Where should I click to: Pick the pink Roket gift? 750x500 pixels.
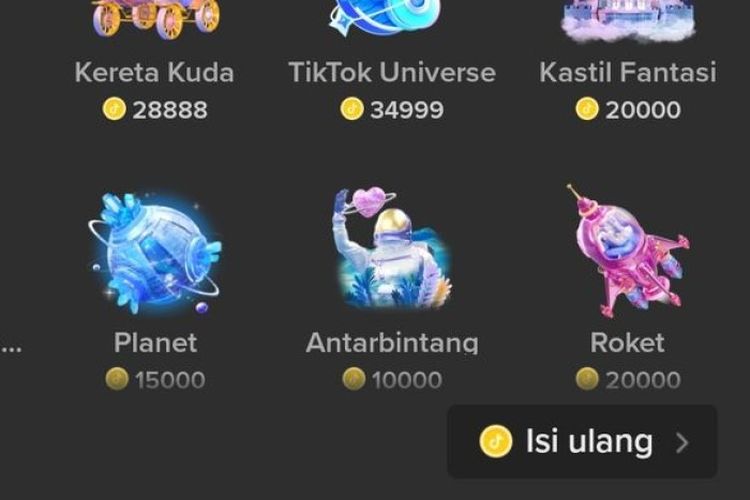[x=628, y=252]
